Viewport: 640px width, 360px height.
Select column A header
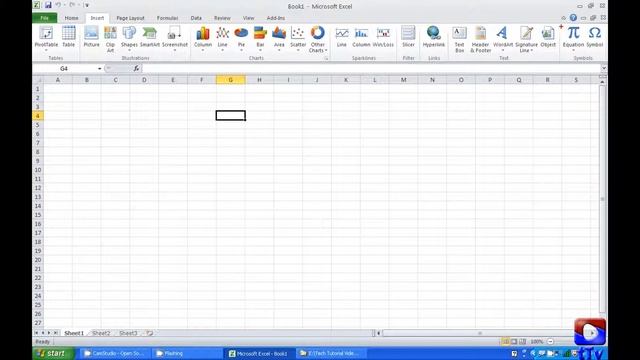click(x=58, y=80)
